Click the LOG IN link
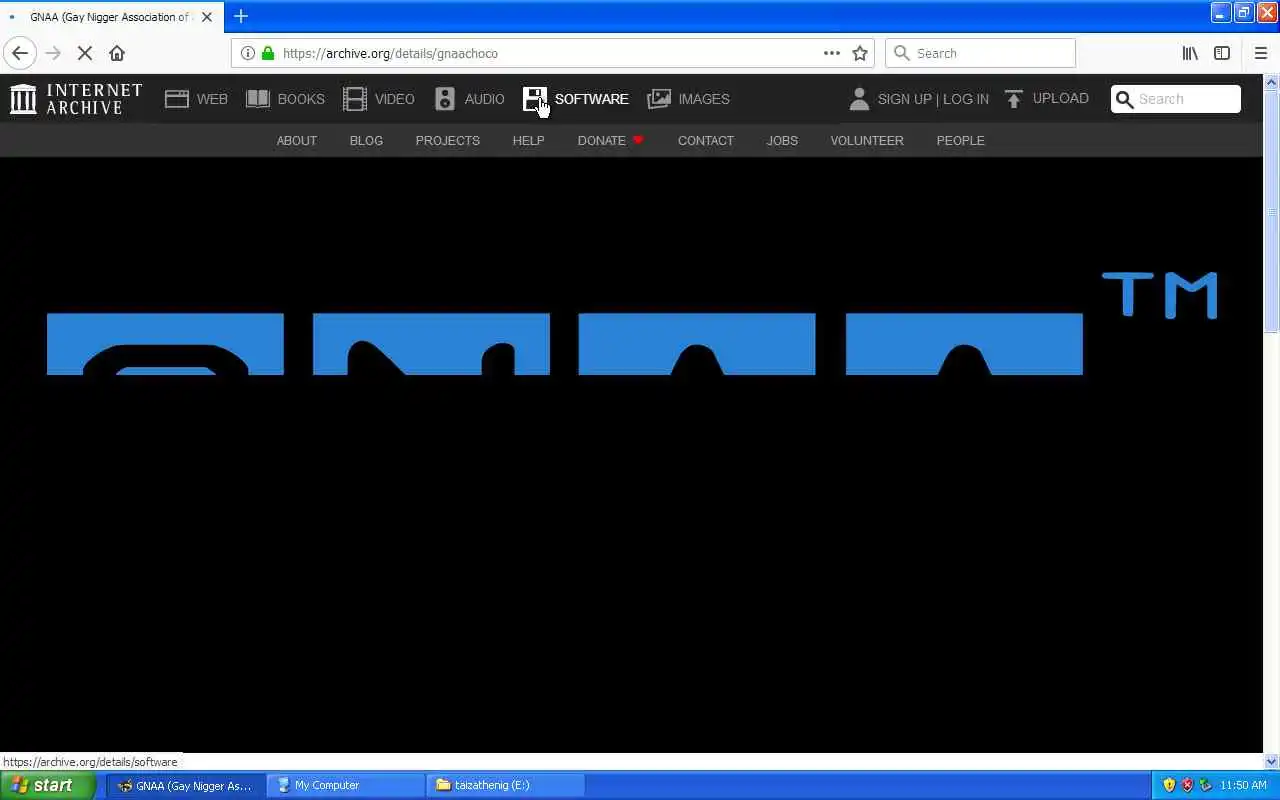 966,99
